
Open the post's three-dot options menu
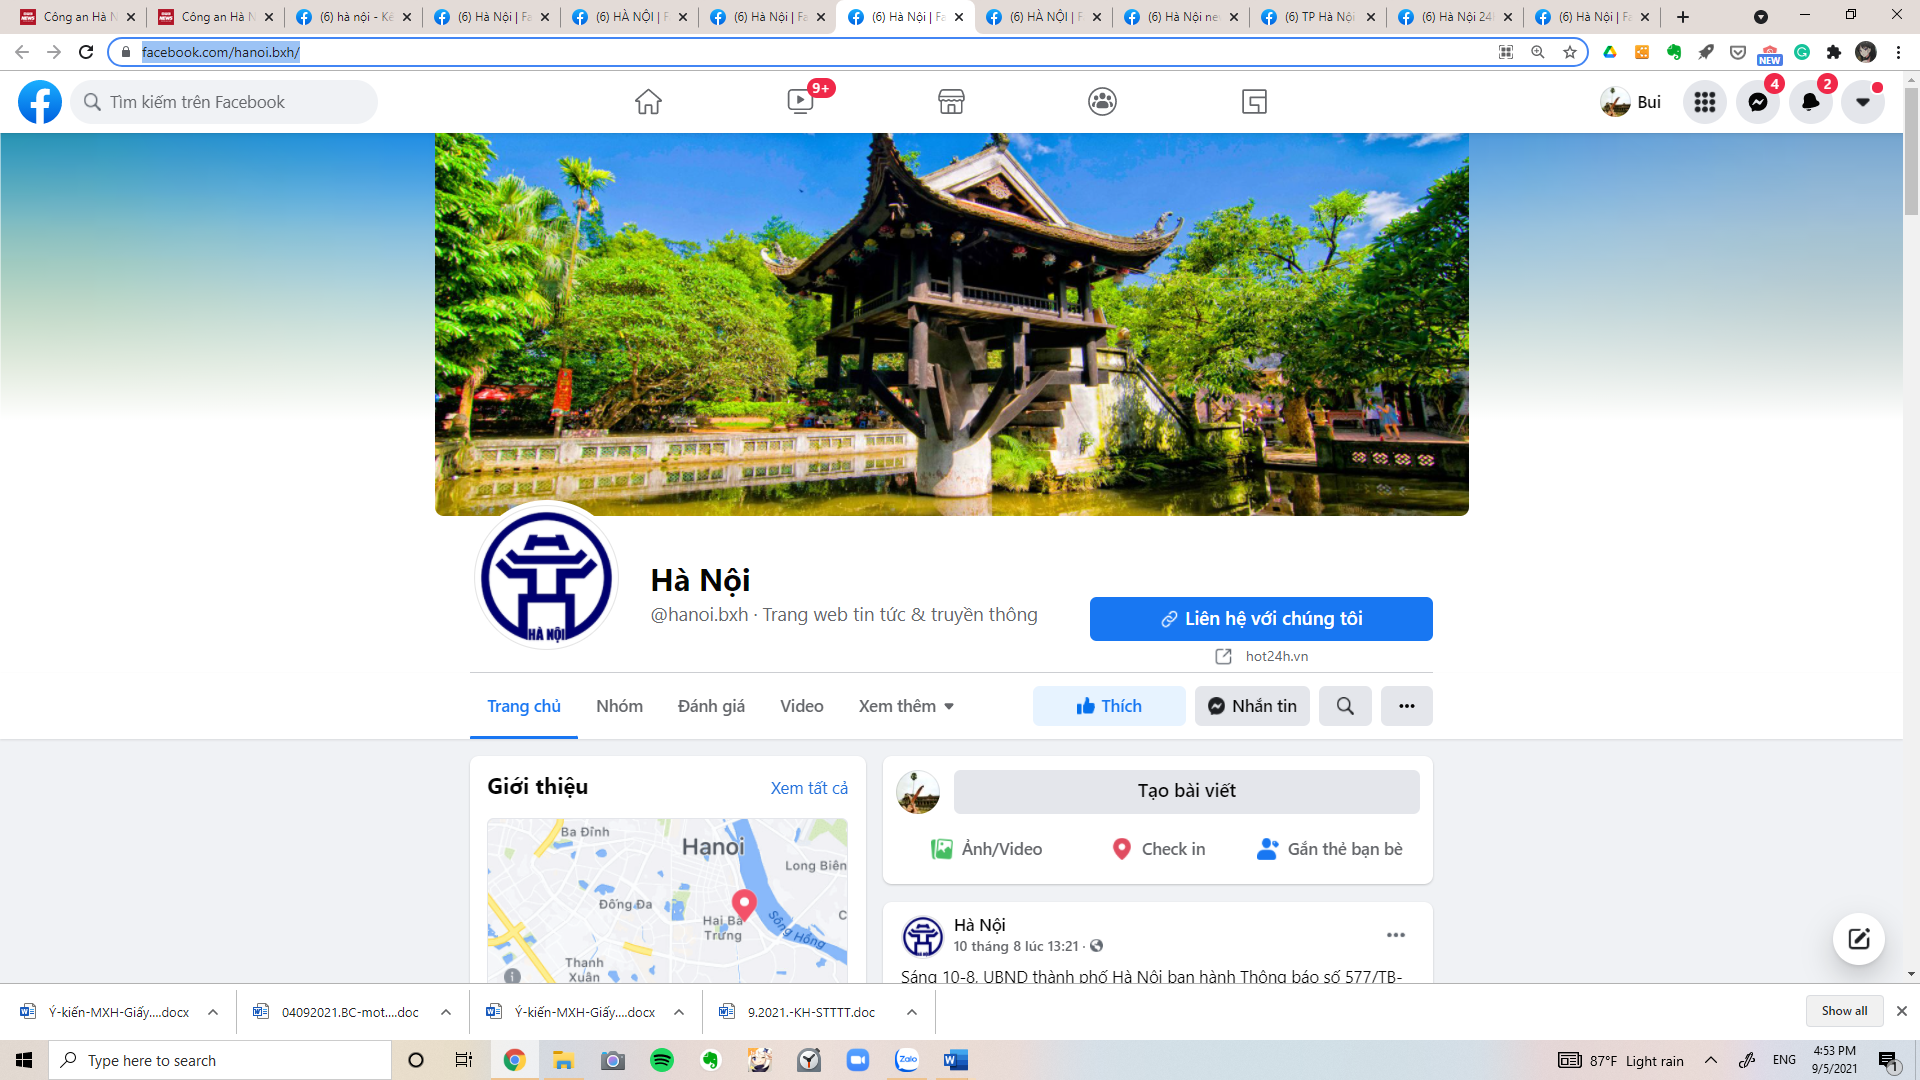coord(1396,935)
